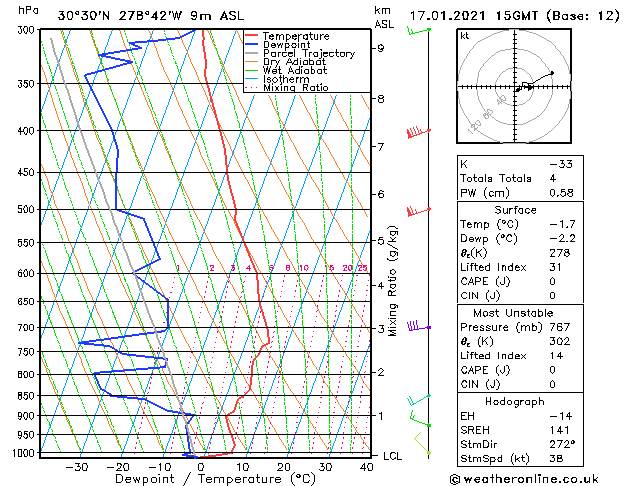Click the 'Most Unstable' section header

click(513, 313)
